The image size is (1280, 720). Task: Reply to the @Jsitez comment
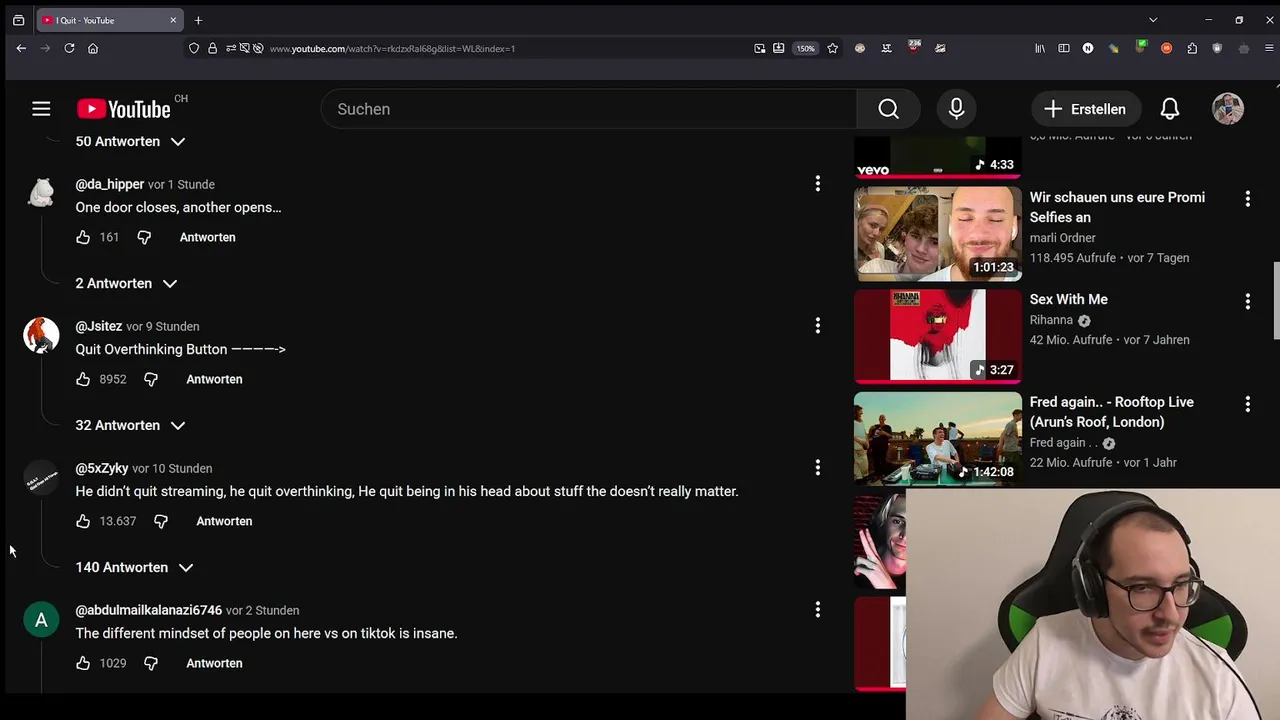214,379
